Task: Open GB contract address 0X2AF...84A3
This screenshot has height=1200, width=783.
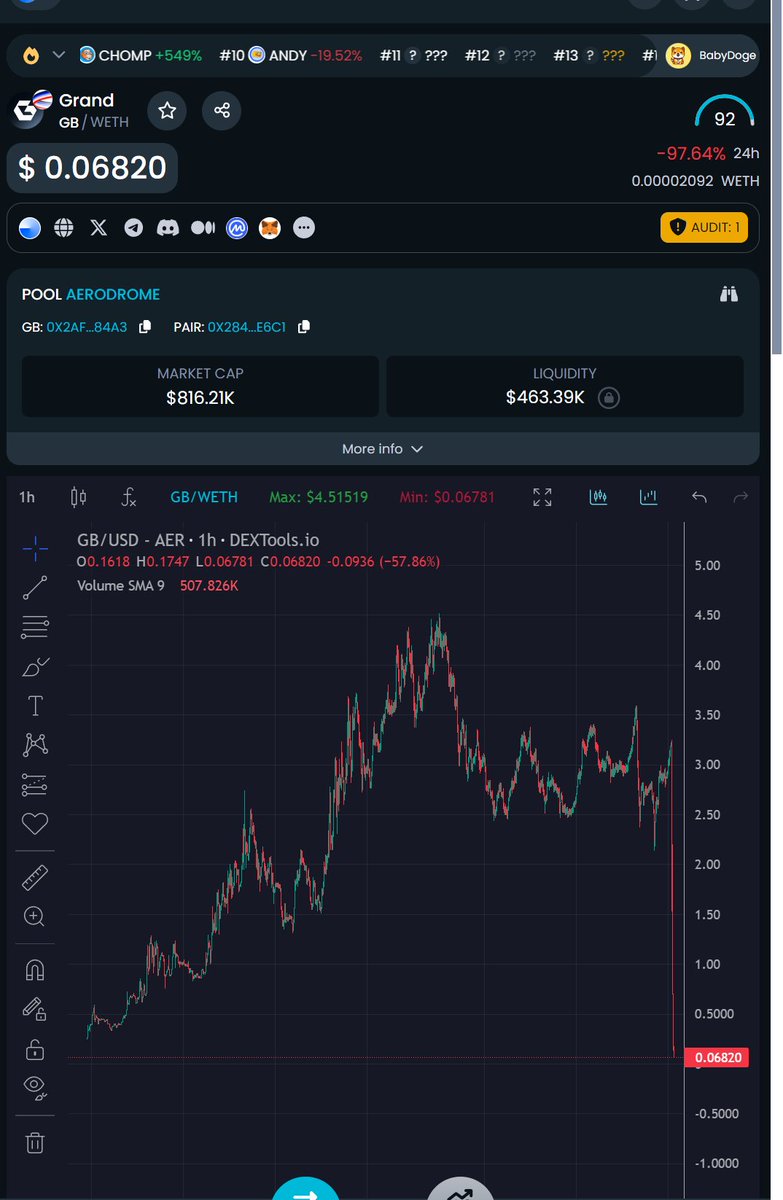Action: click(x=87, y=327)
